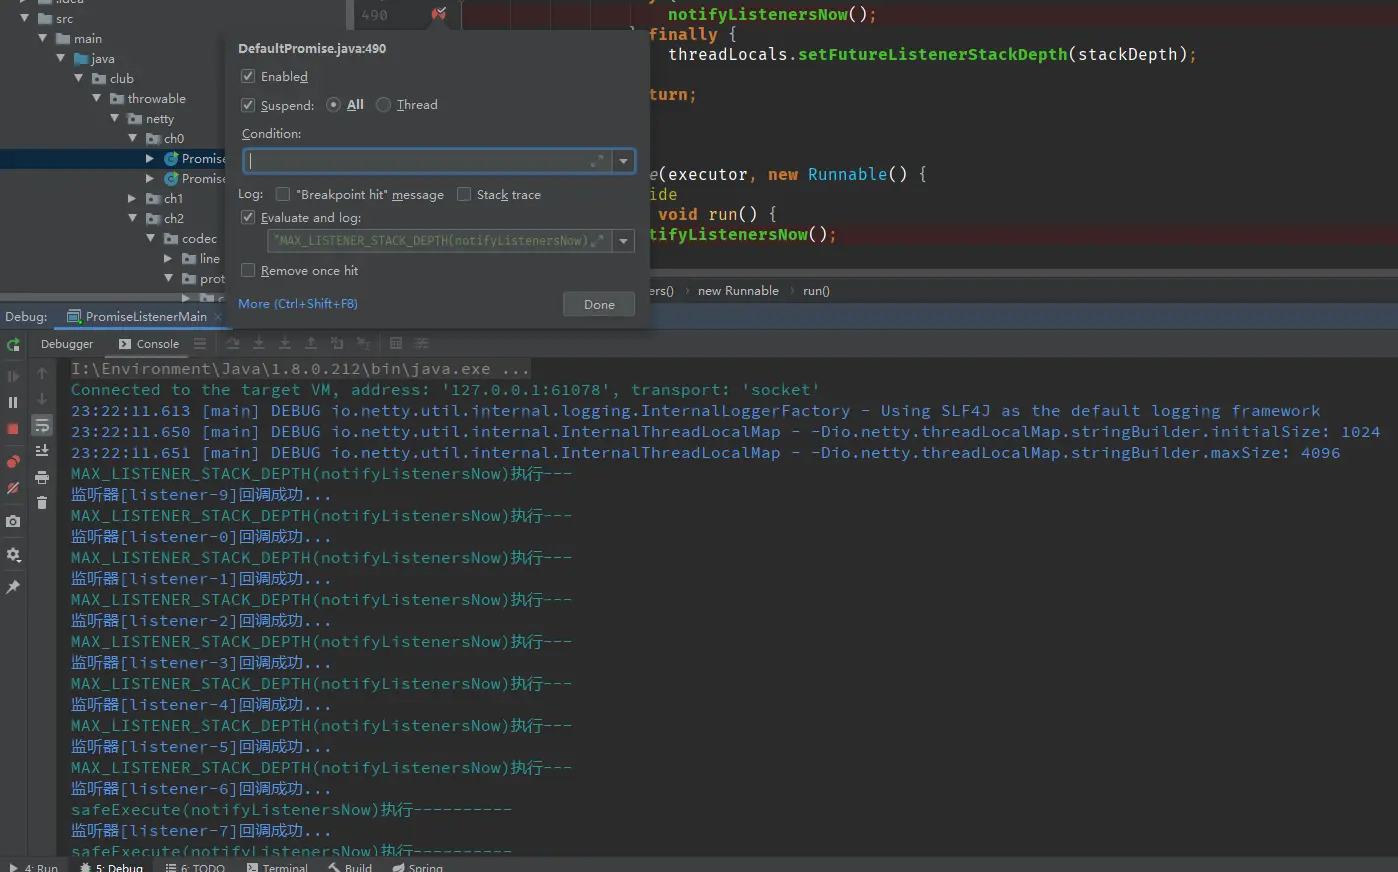Open View Breakpoints icon

pyautogui.click(x=13, y=461)
